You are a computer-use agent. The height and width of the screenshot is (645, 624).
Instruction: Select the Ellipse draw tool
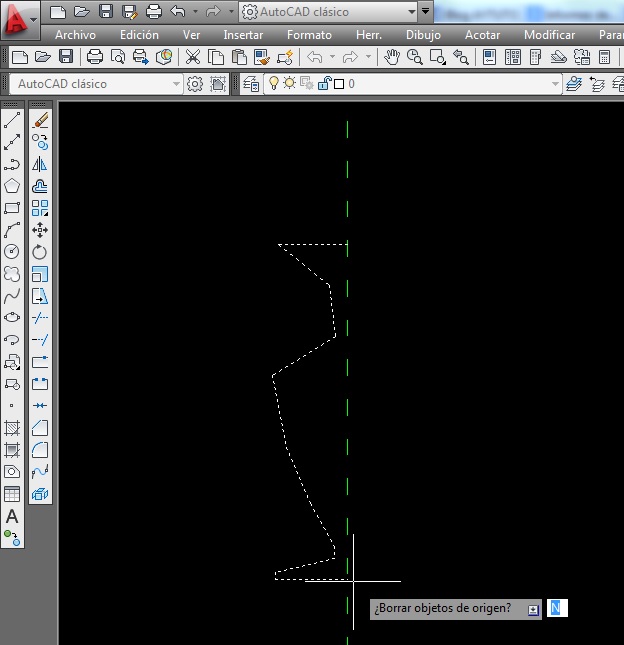12,318
